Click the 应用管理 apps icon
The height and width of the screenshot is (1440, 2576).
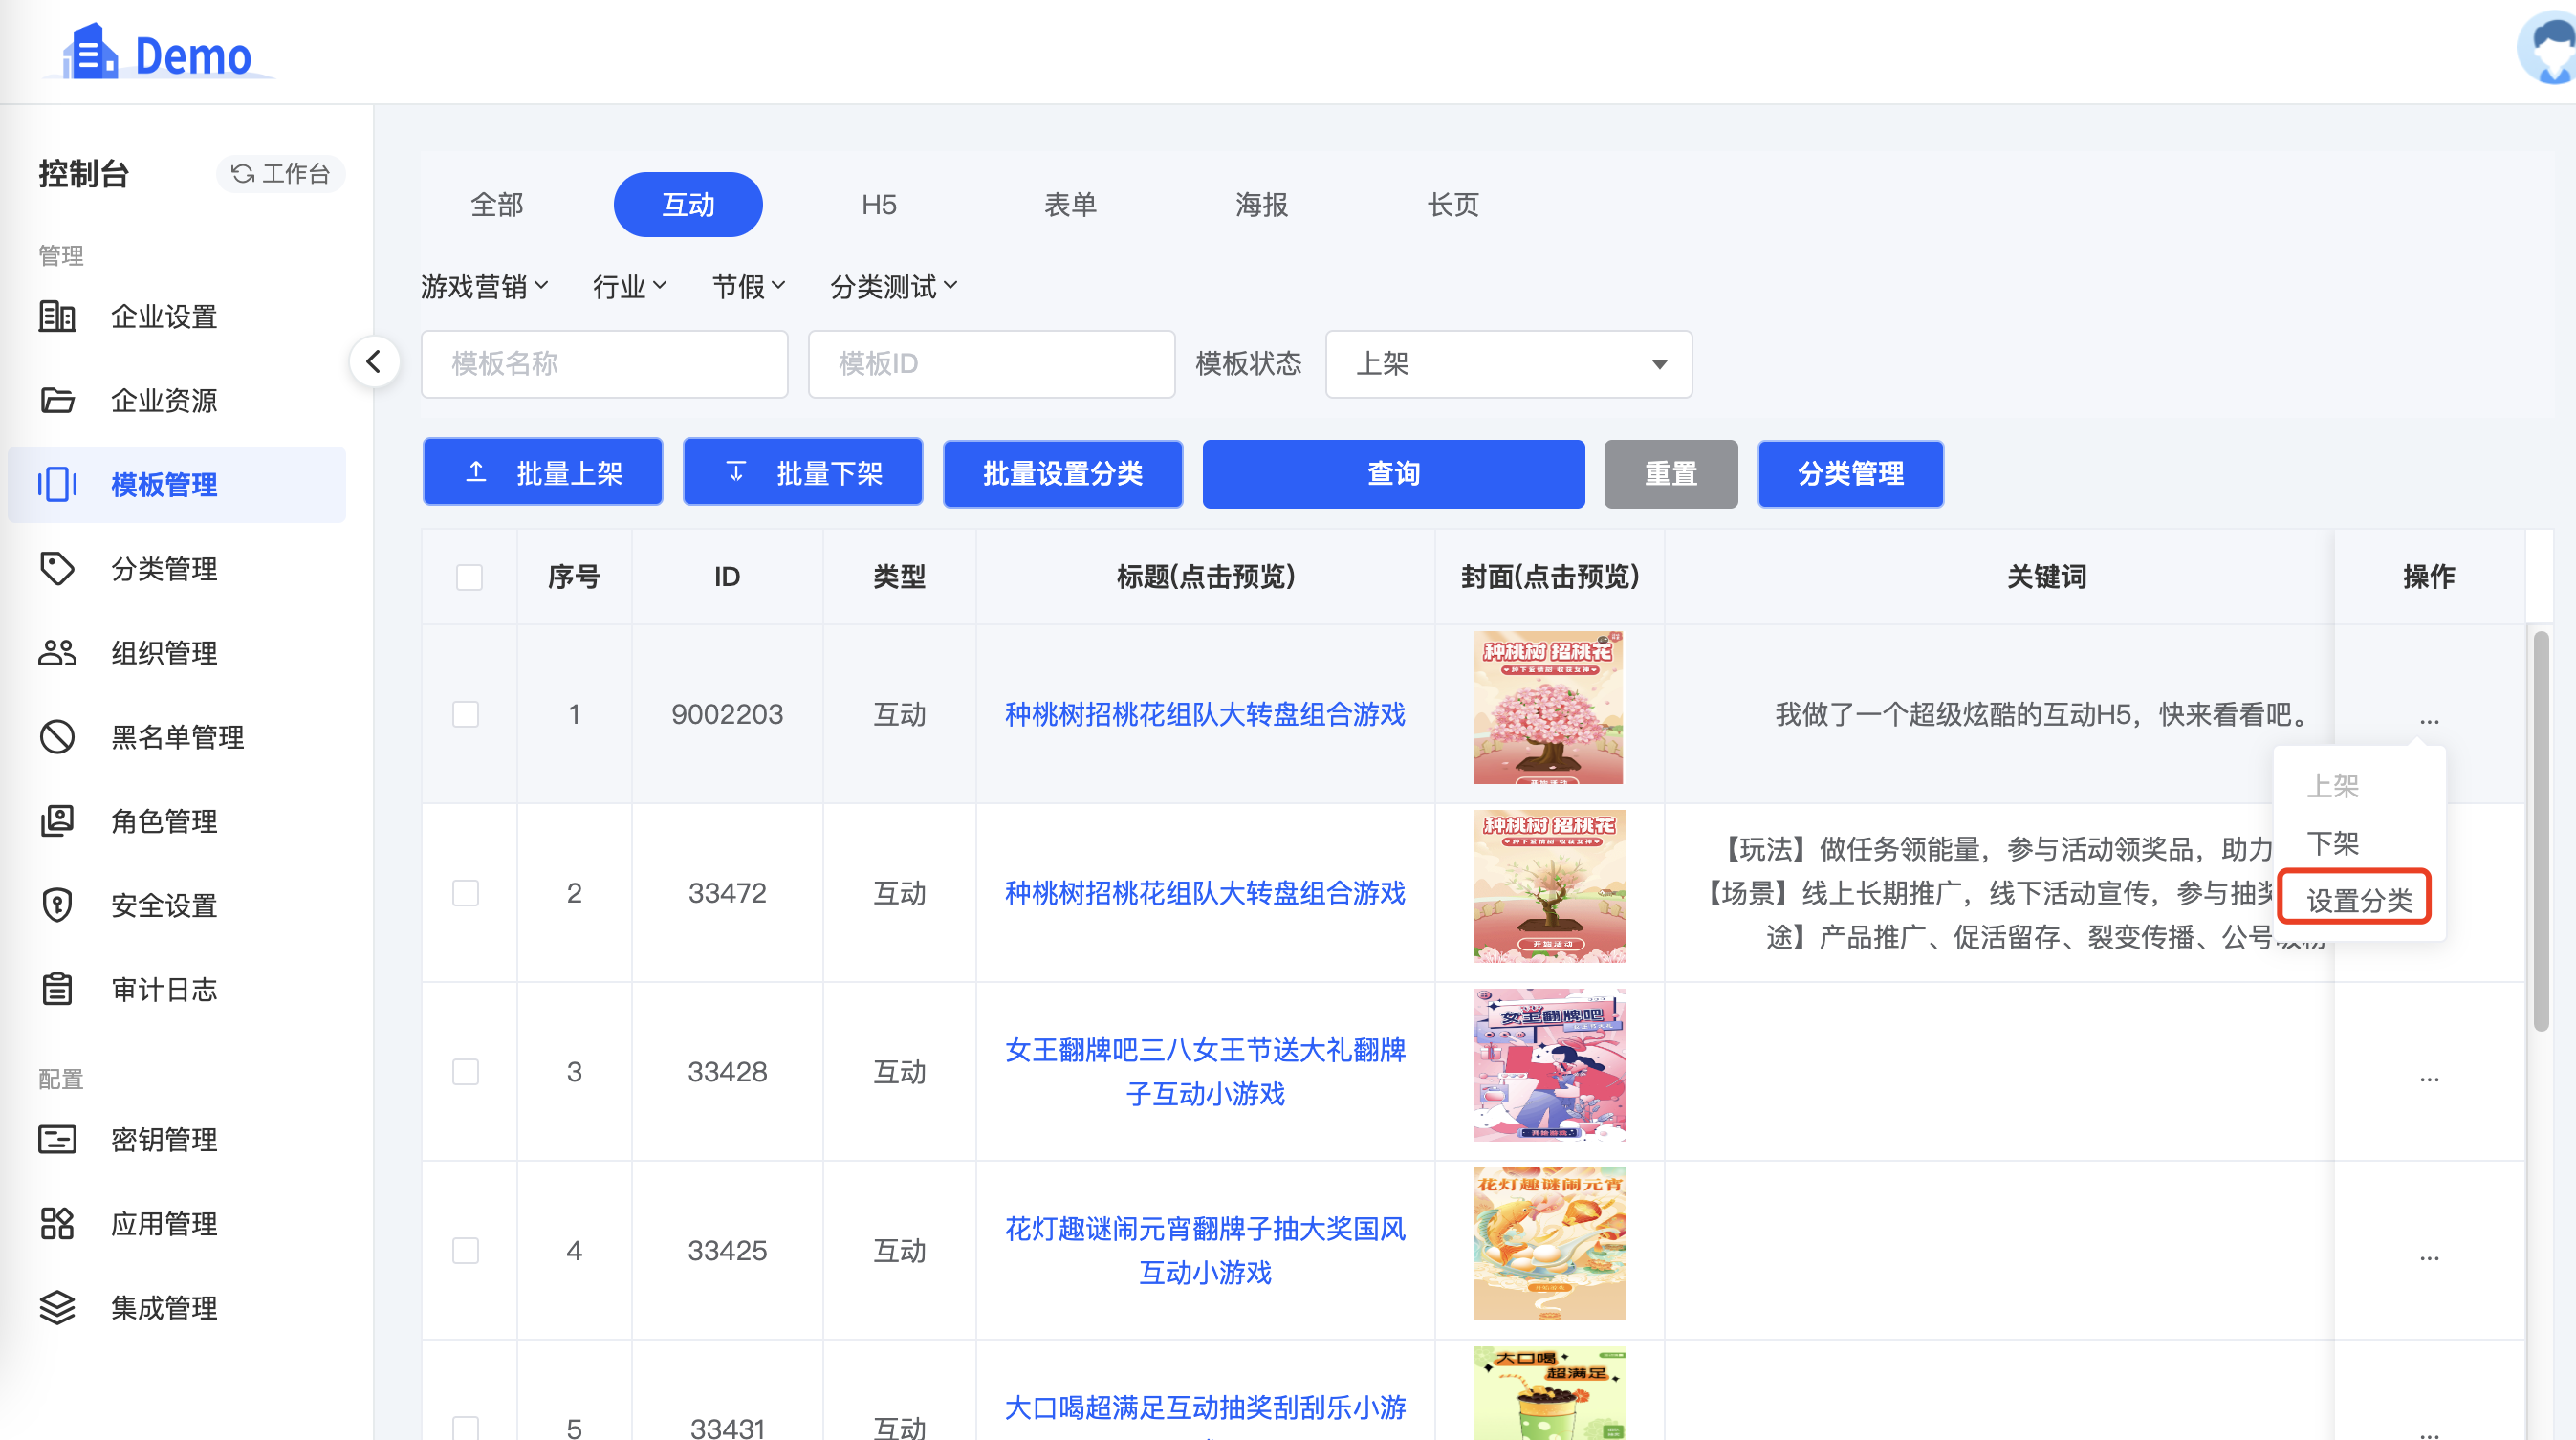(x=57, y=1223)
